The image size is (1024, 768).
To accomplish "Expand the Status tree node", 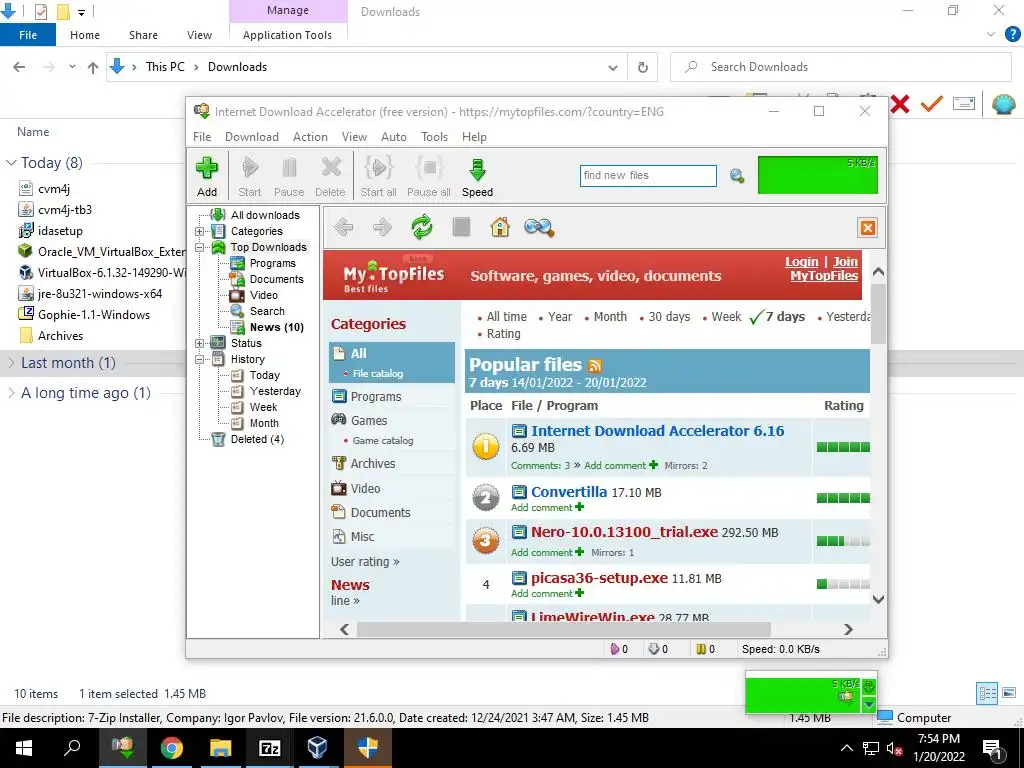I will click(199, 344).
